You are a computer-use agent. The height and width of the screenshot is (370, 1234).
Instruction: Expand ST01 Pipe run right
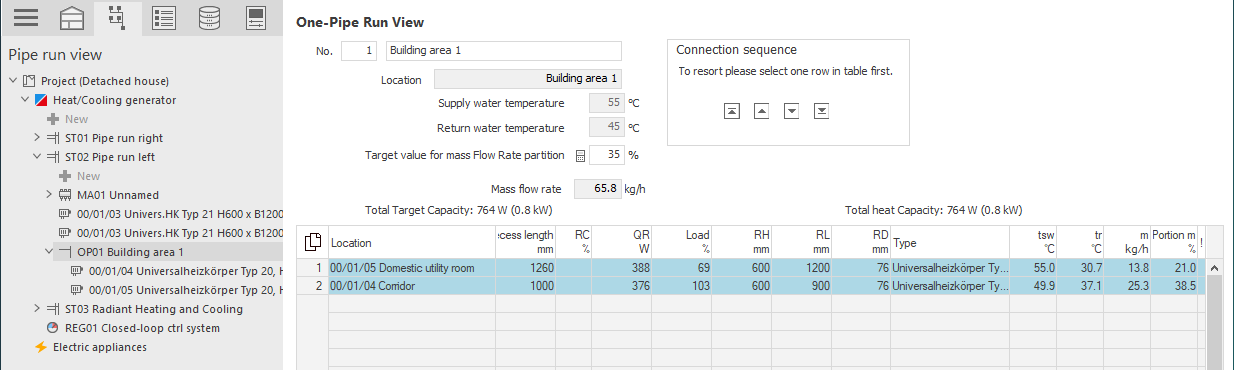pyautogui.click(x=37, y=138)
